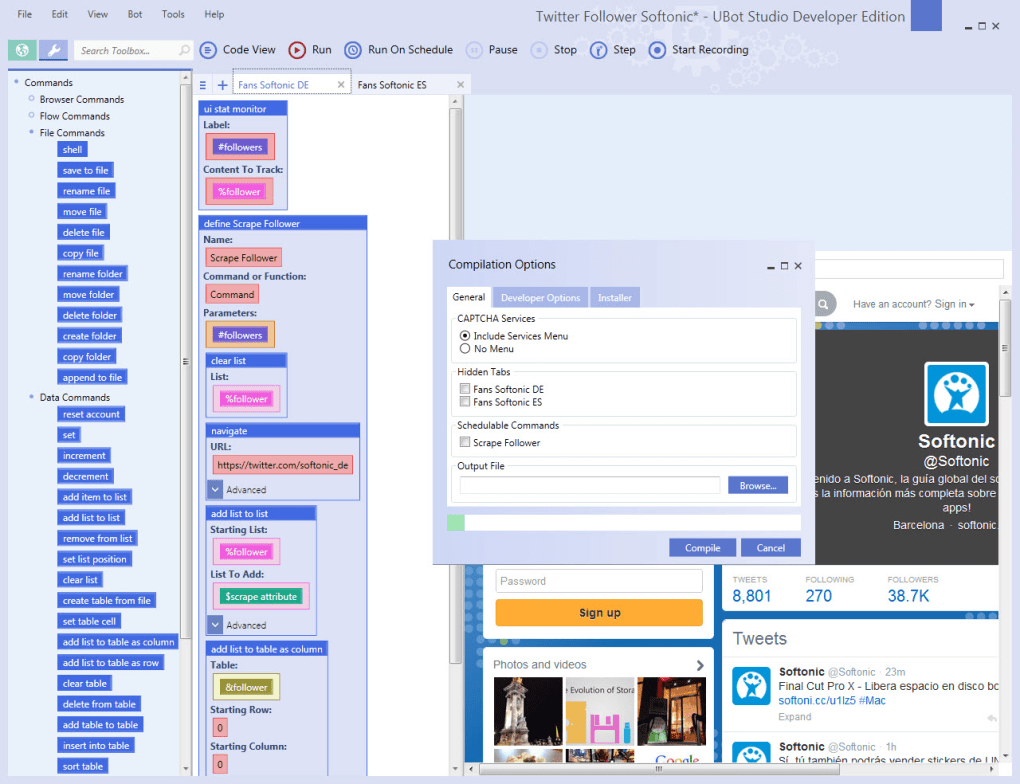Viewport: 1020px width, 784px height.
Task: Click the Followers 38.7K count
Action: 908,596
